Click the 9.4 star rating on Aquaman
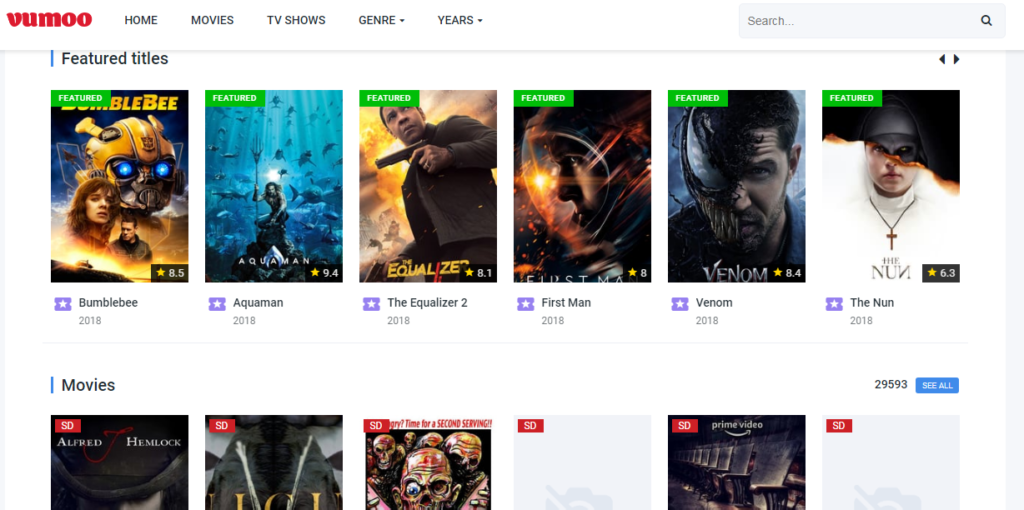Screen dimensions: 1024x510 pos(324,273)
